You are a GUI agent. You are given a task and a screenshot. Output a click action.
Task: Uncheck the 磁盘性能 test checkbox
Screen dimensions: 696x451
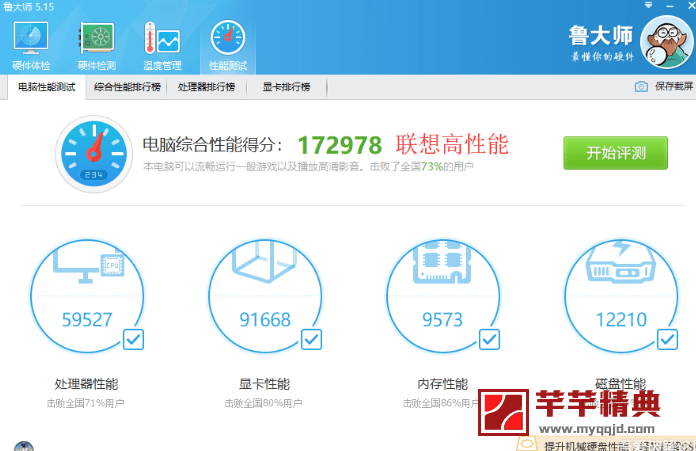tap(667, 340)
